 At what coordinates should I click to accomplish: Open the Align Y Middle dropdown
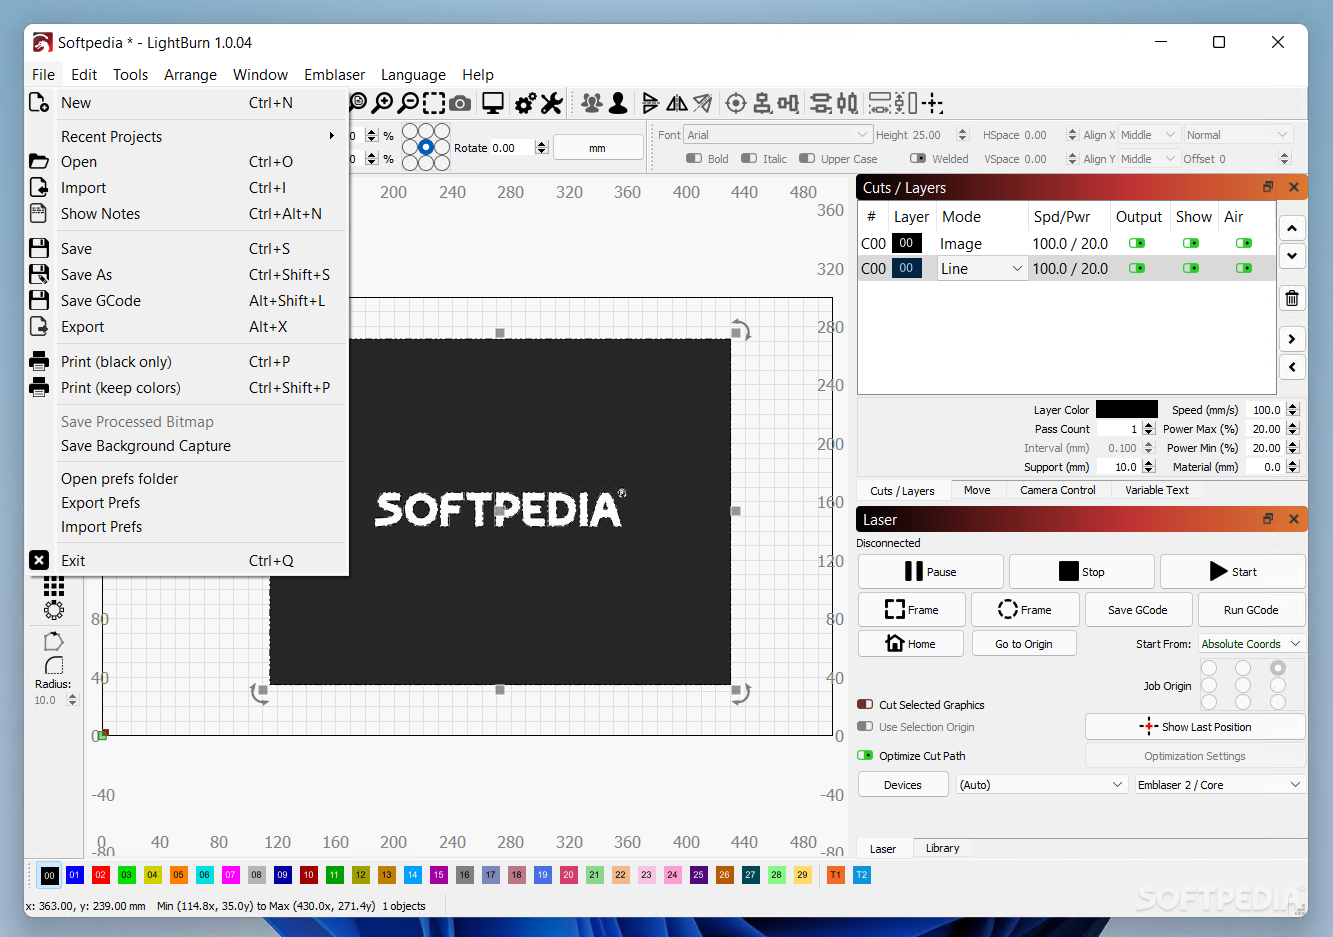coord(1148,159)
